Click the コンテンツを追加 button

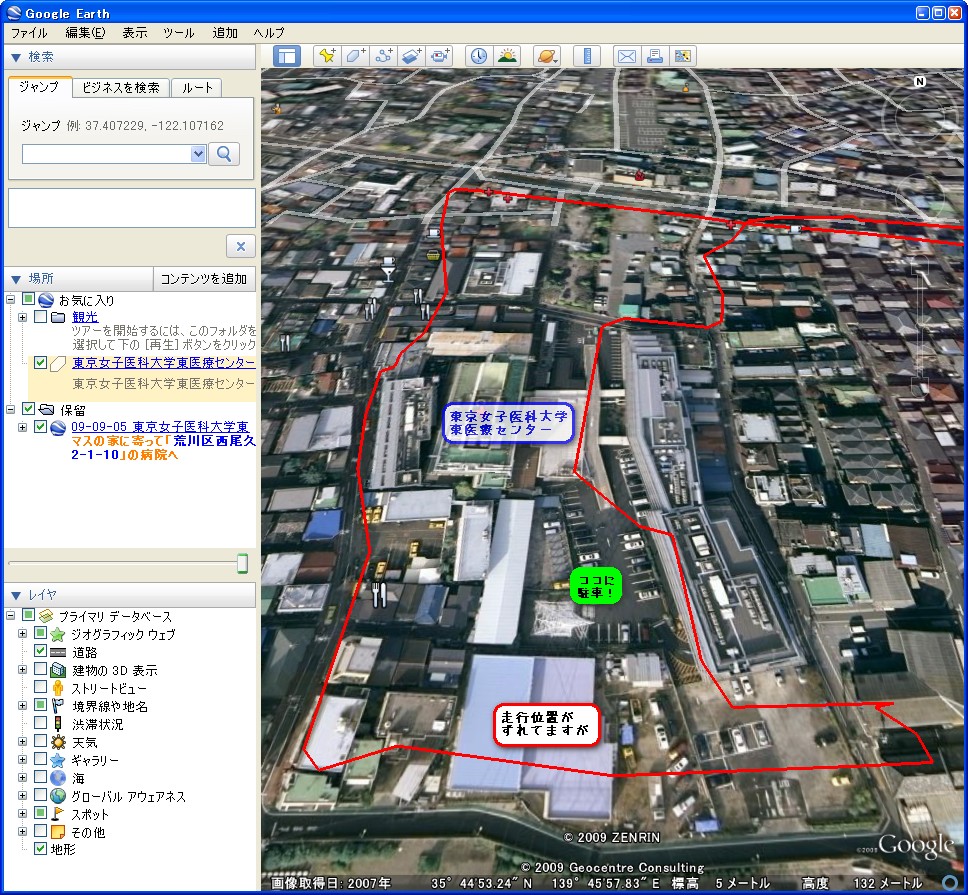coord(203,279)
